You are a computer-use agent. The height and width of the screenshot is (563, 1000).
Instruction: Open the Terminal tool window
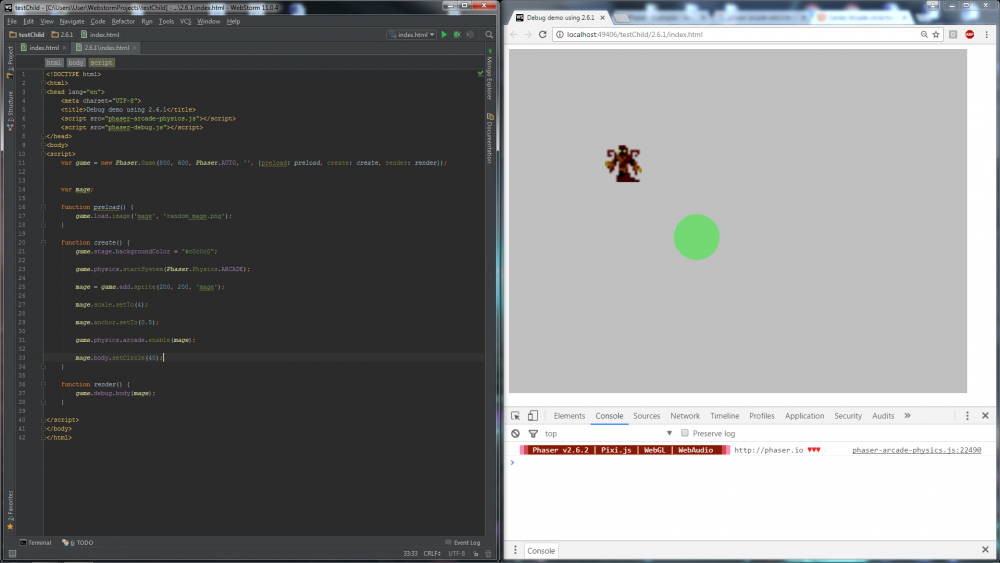pos(35,543)
